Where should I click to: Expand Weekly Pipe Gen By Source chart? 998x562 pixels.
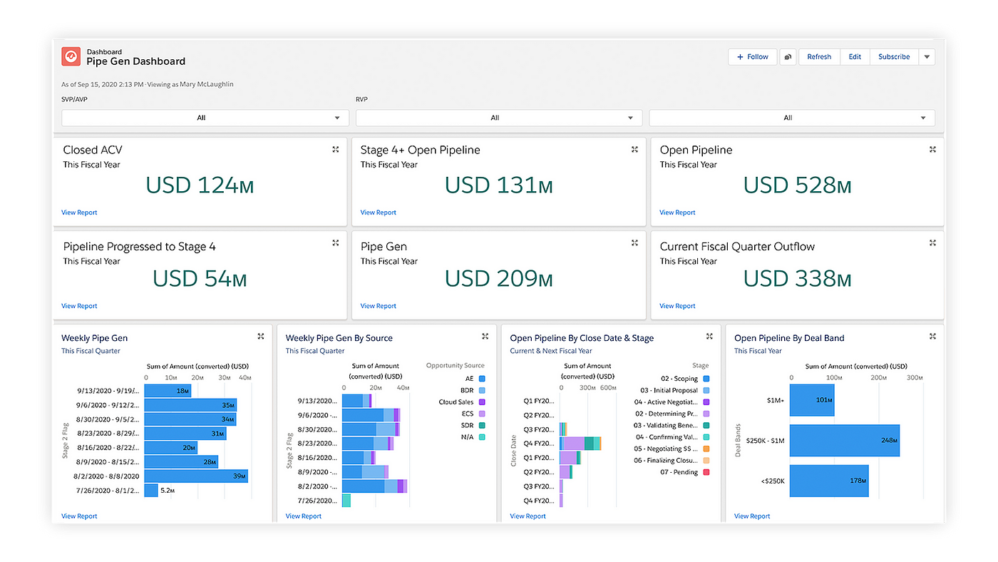[x=485, y=337]
